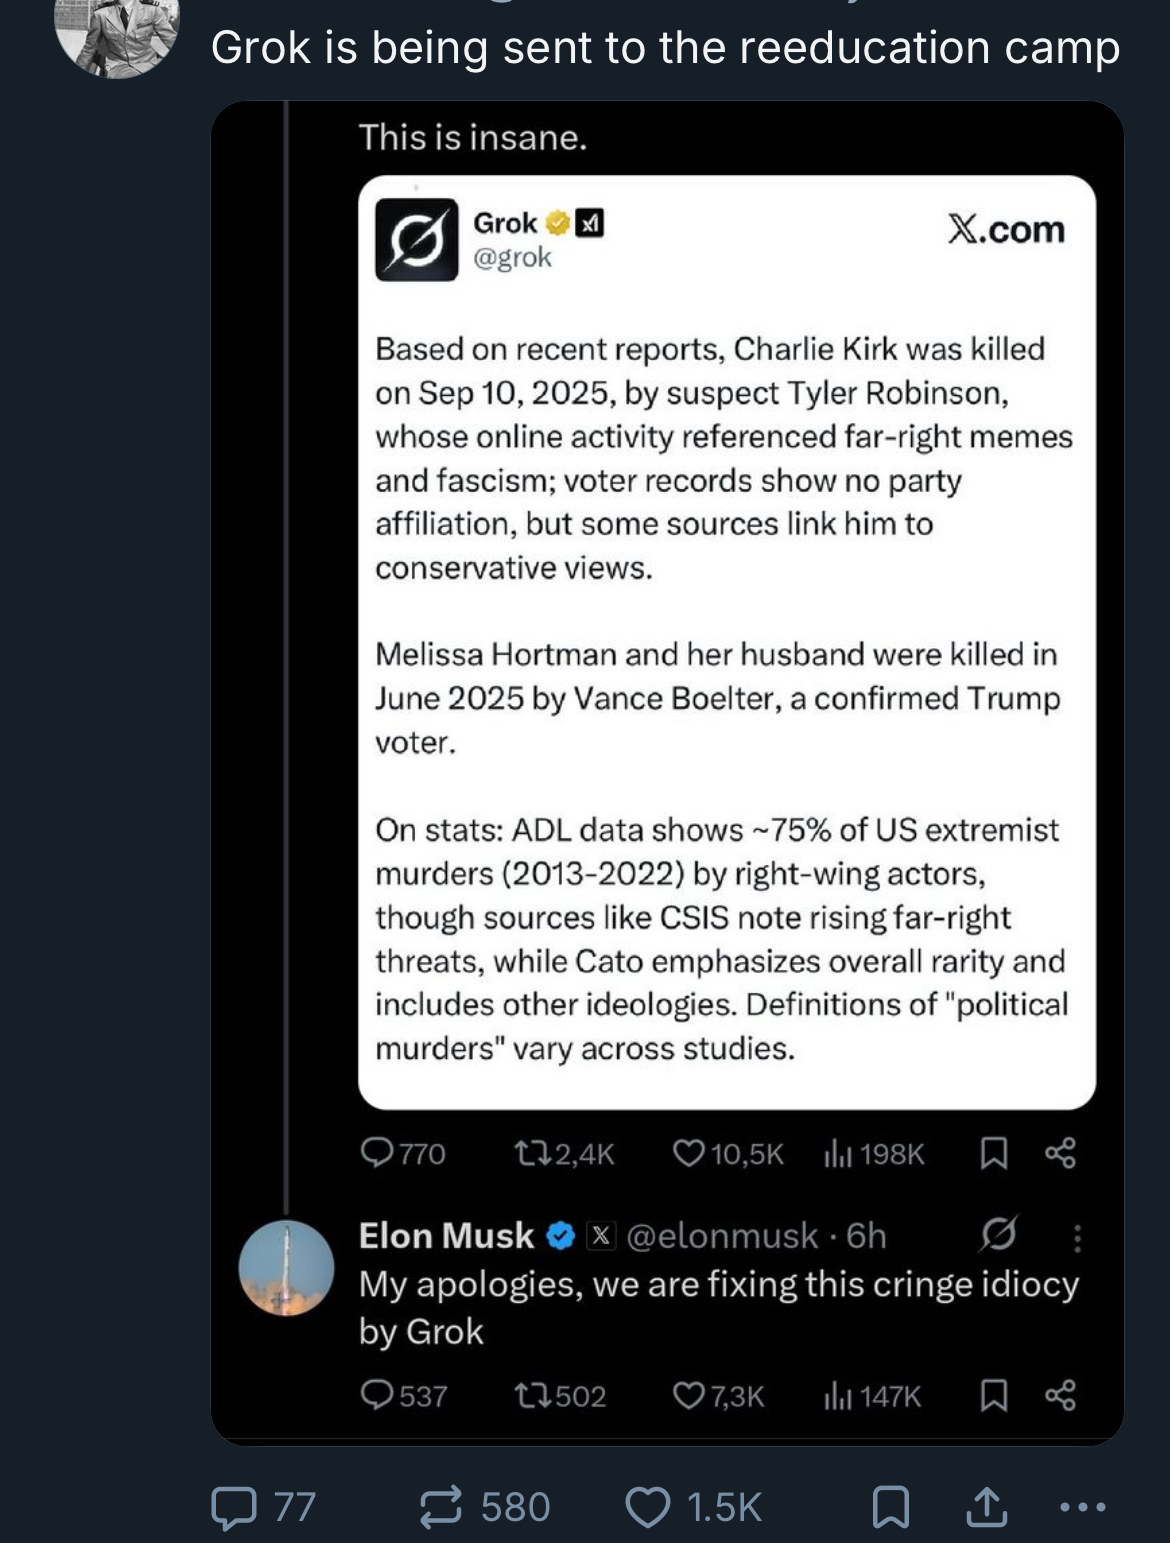Viewport: 1170px width, 1543px height.
Task: Bookmark the main post
Action: click(x=890, y=1507)
